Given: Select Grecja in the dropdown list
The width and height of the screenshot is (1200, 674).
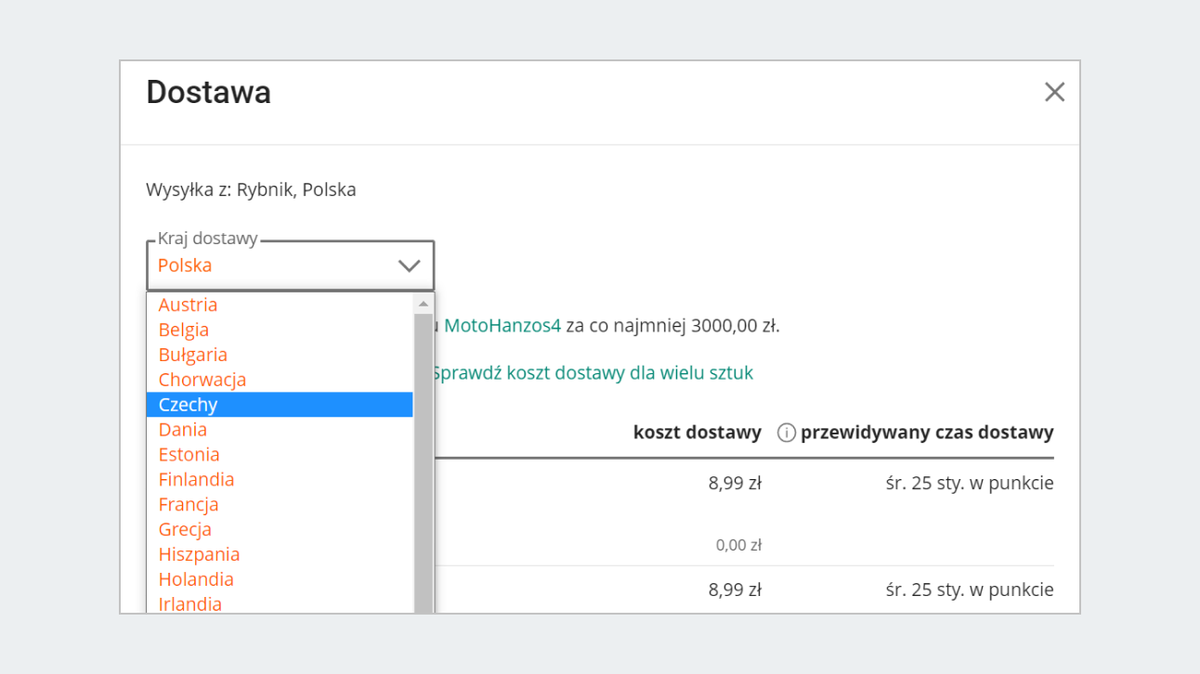Looking at the screenshot, I should (x=185, y=530).
